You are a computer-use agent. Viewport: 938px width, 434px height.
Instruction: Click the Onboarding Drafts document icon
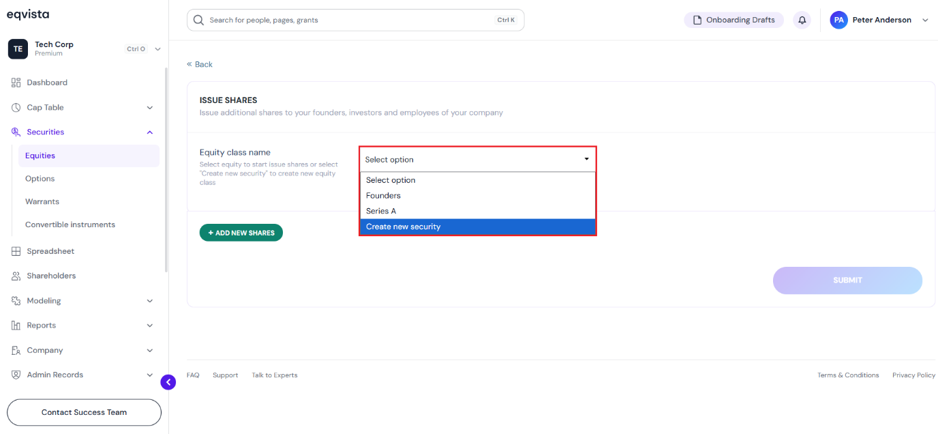(697, 20)
